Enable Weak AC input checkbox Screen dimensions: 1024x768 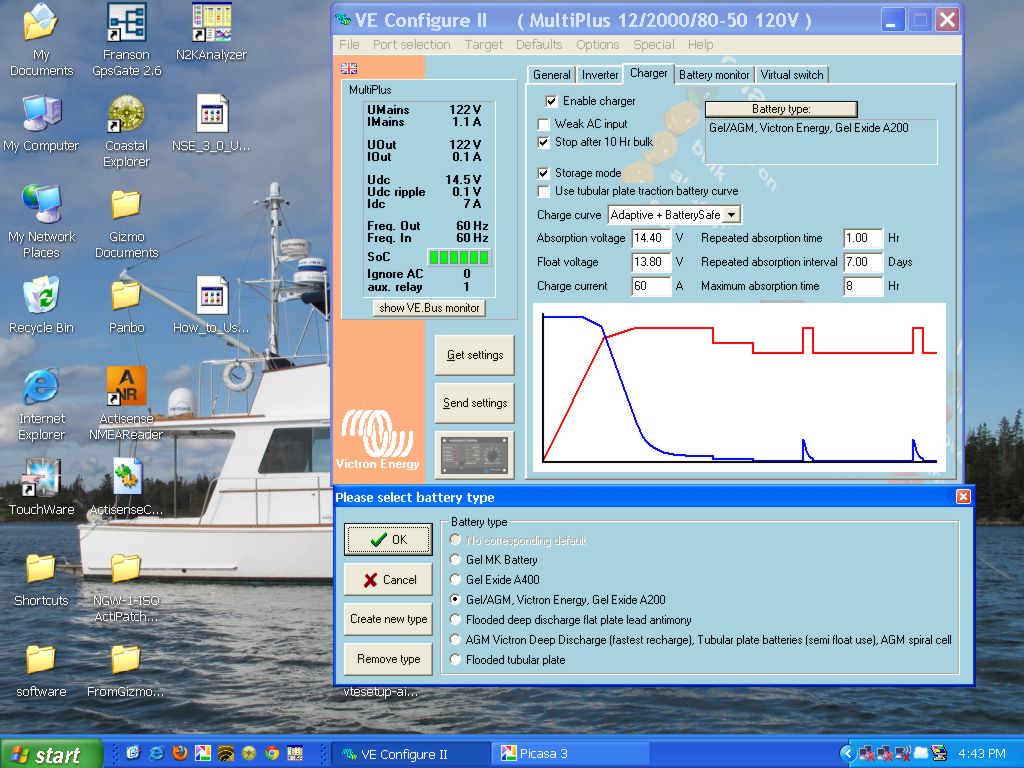(x=543, y=124)
